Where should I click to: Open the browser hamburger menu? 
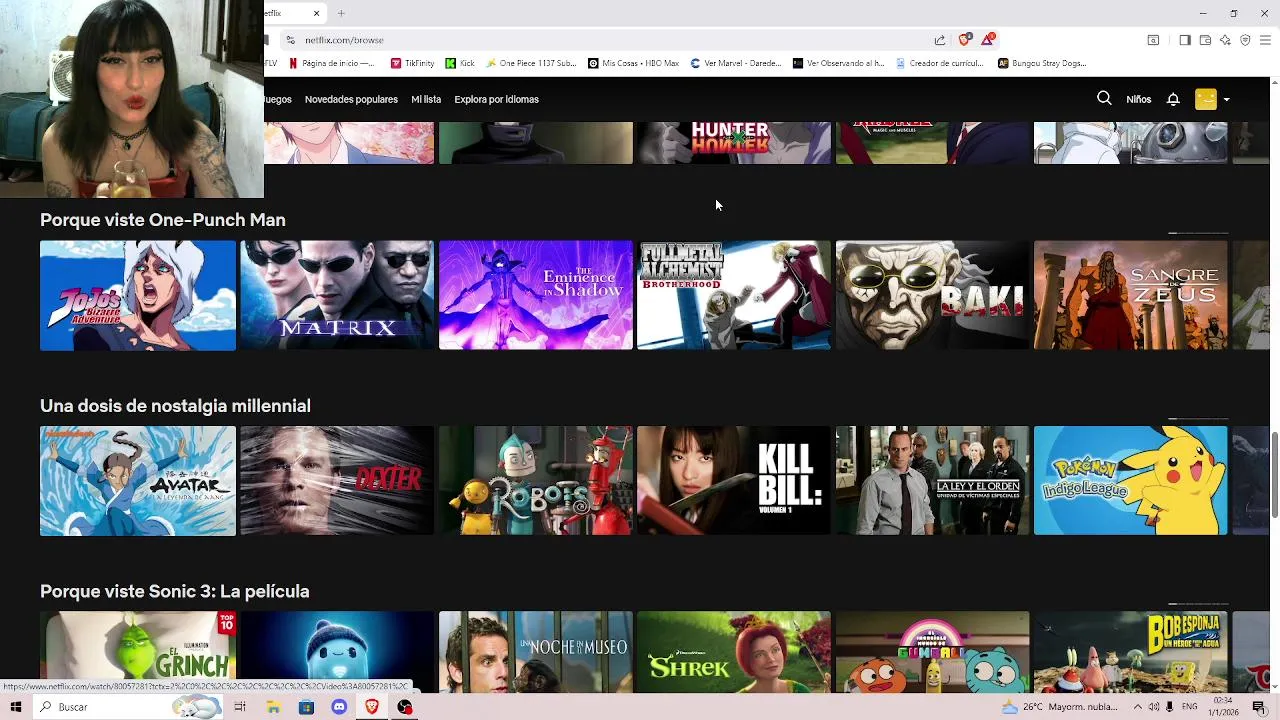click(1265, 40)
